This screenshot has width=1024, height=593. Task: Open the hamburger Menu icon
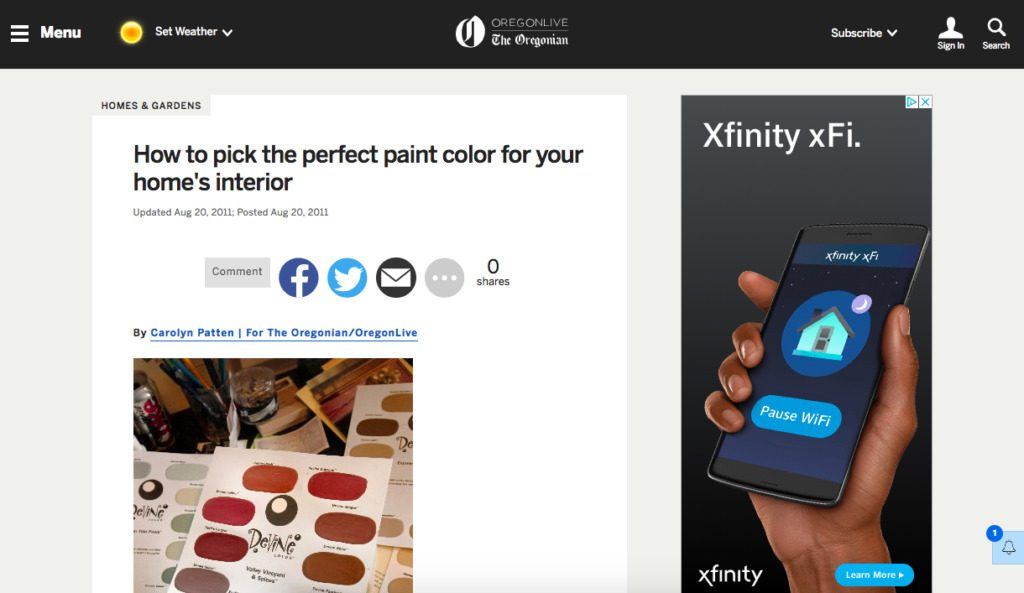[20, 33]
